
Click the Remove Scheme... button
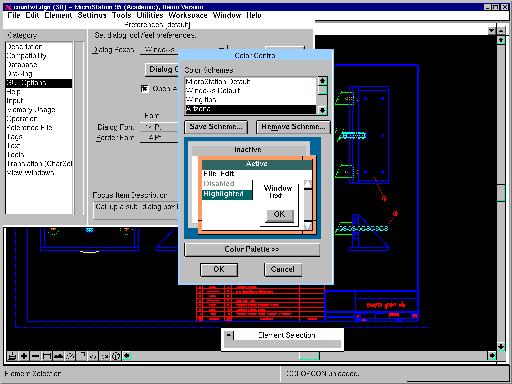(x=293, y=127)
